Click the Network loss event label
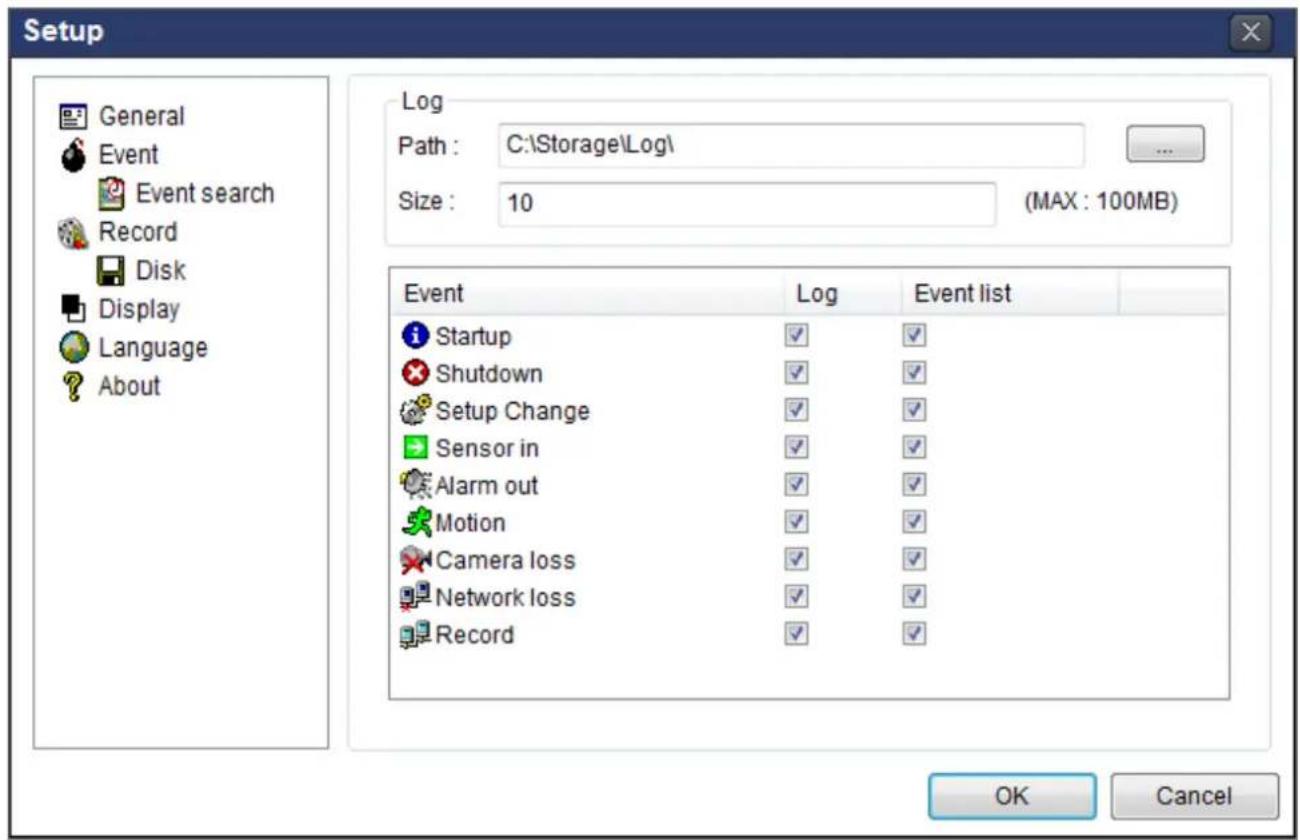Viewport: 1300px width, 840px height. point(505,597)
